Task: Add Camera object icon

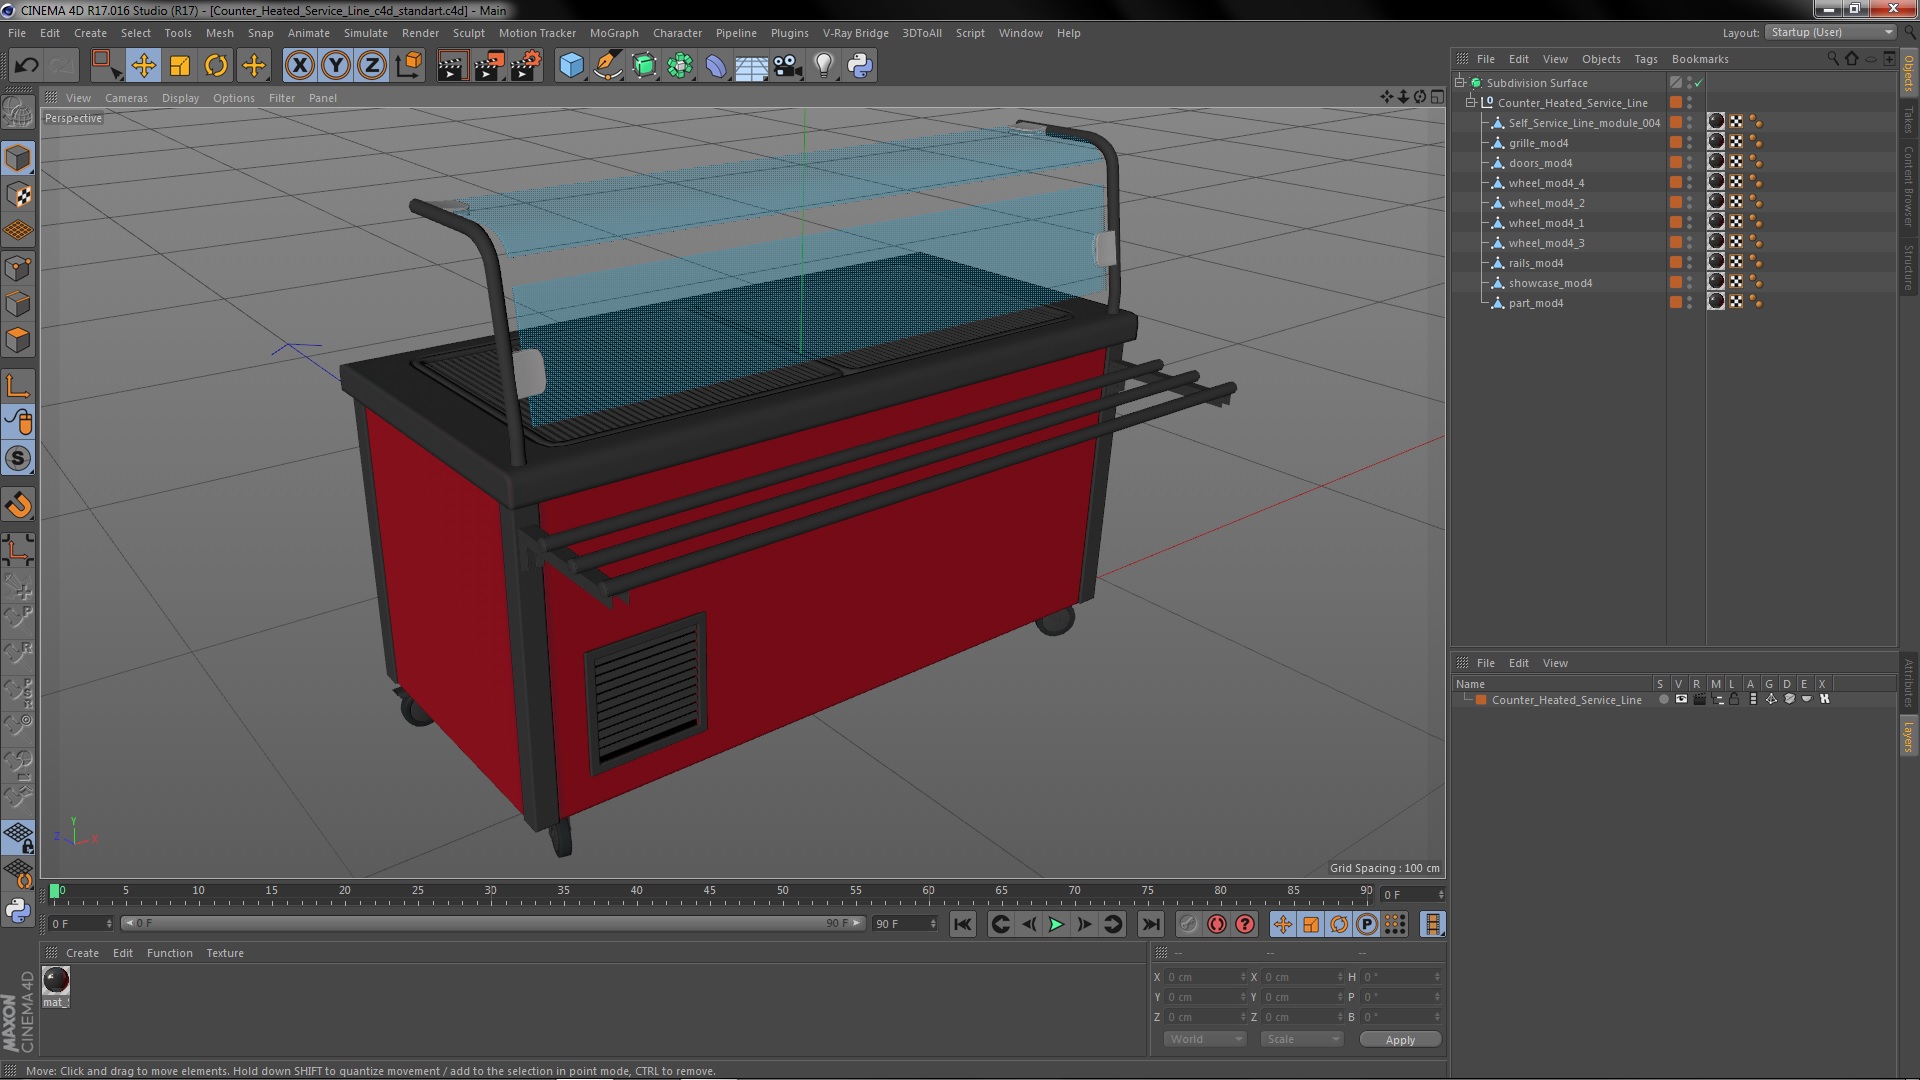Action: (x=788, y=66)
